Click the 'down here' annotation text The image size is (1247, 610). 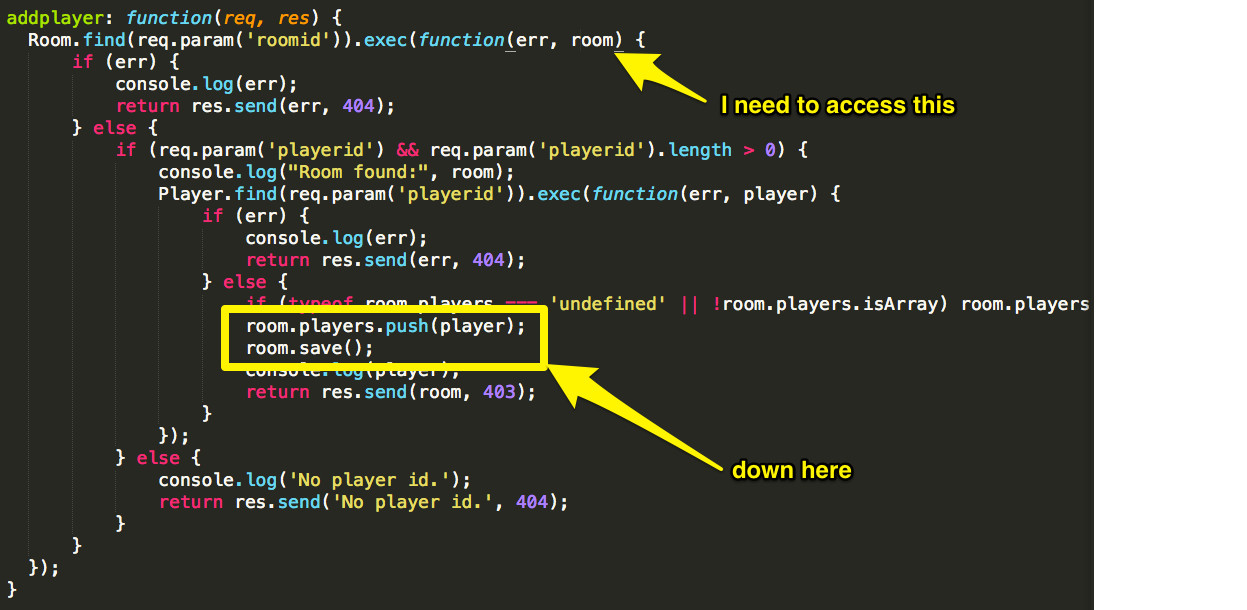791,470
